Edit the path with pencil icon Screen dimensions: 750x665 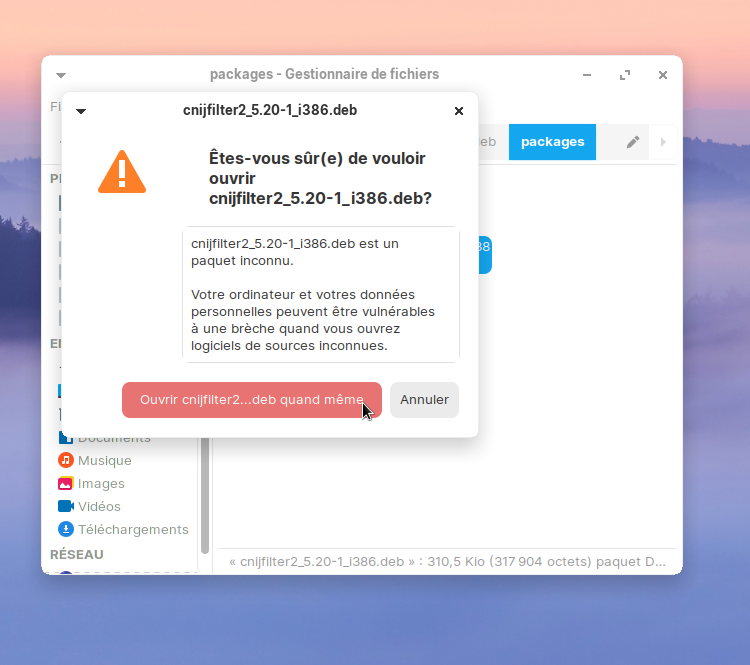coord(633,142)
